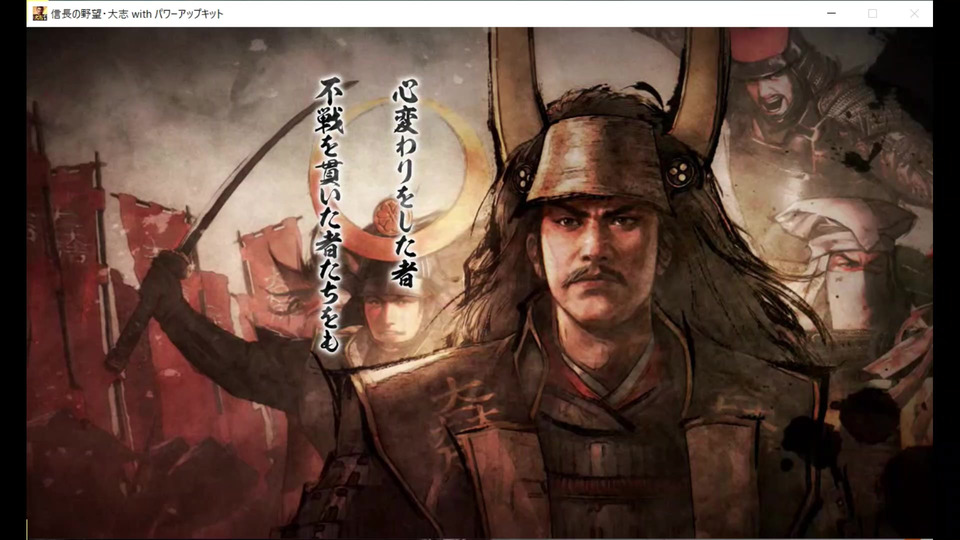Viewport: 960px width, 540px height.
Task: Click the window title 信長の野望・大志 with パワーアップキット
Action: pos(137,13)
